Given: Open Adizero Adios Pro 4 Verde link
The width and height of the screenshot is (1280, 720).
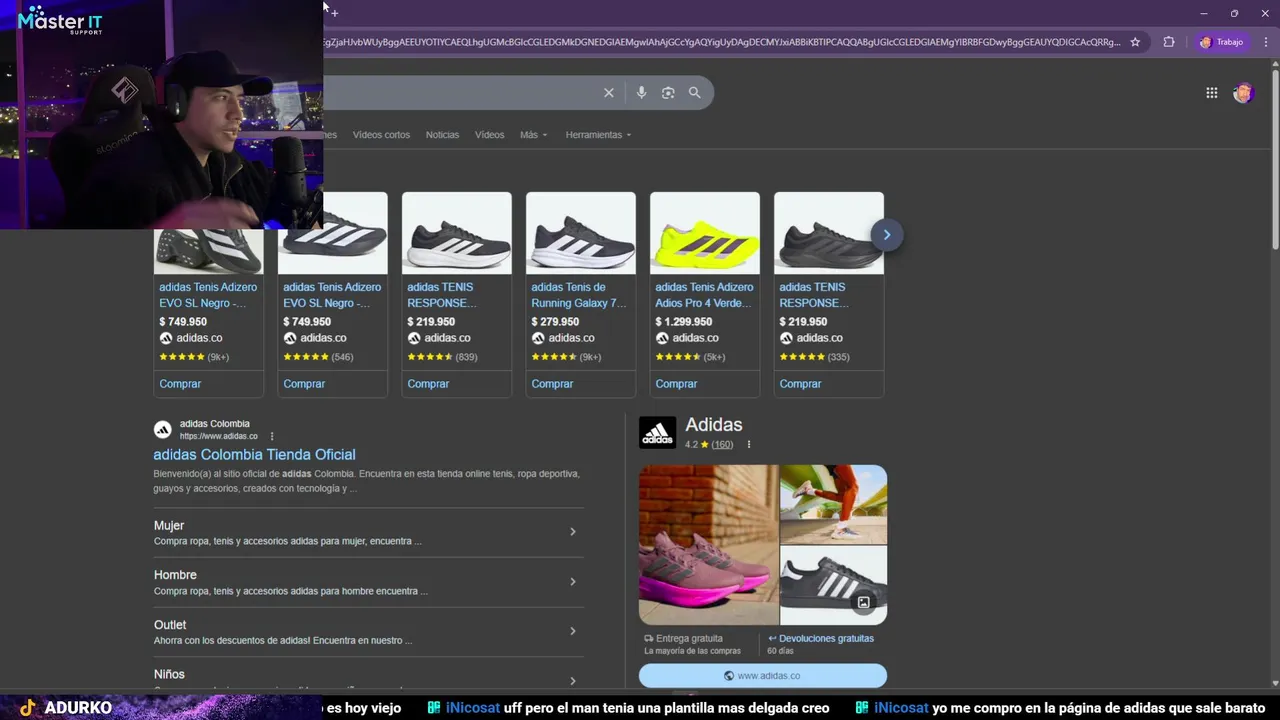Looking at the screenshot, I should tap(704, 295).
